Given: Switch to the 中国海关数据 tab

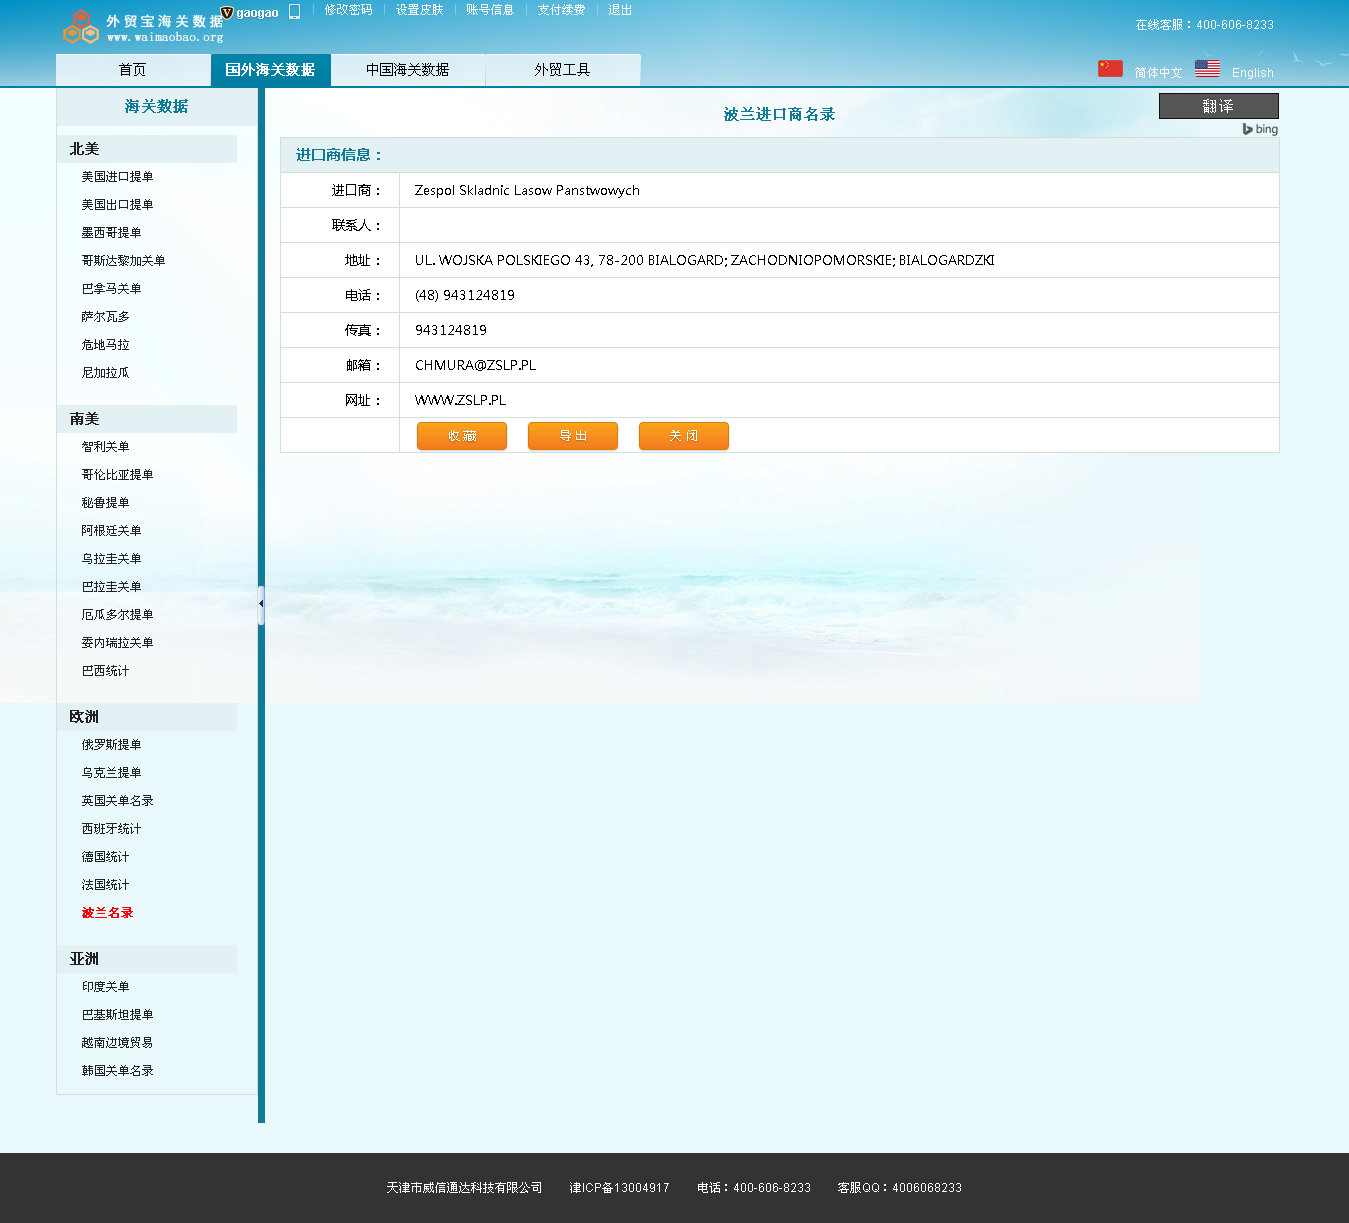Looking at the screenshot, I should (x=407, y=70).
